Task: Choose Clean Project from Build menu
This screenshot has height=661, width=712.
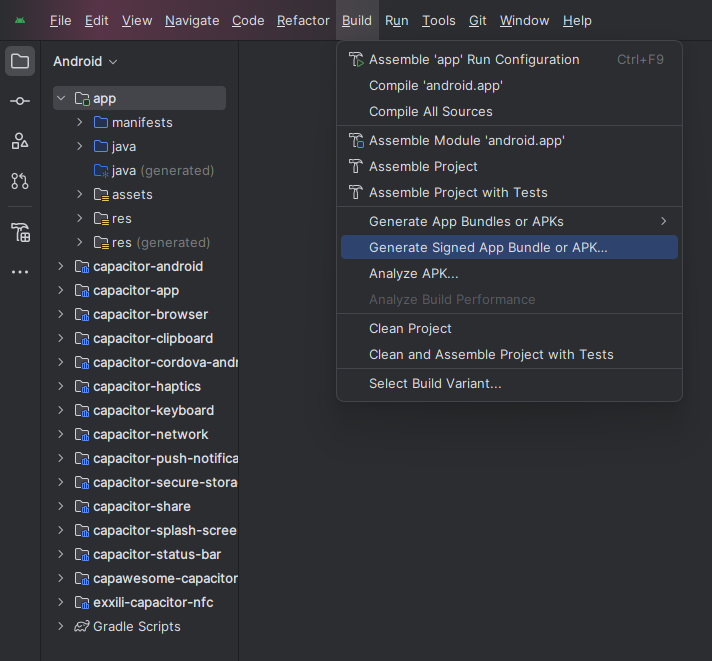Action: (x=410, y=328)
